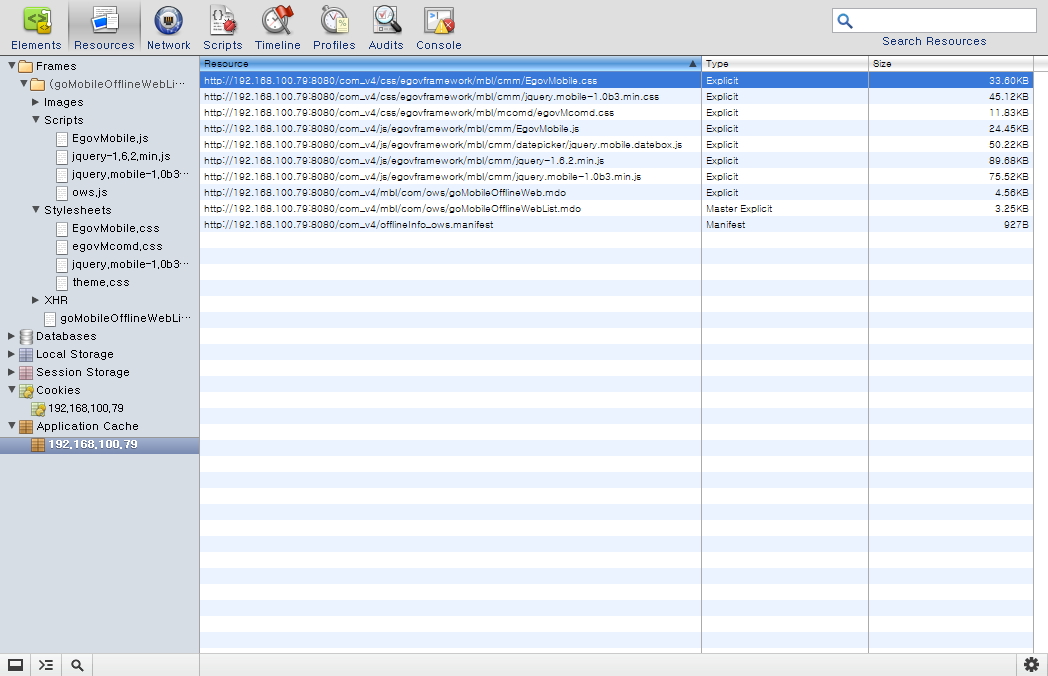Sort by the Resource column header
Image resolution: width=1048 pixels, height=676 pixels.
[450, 63]
